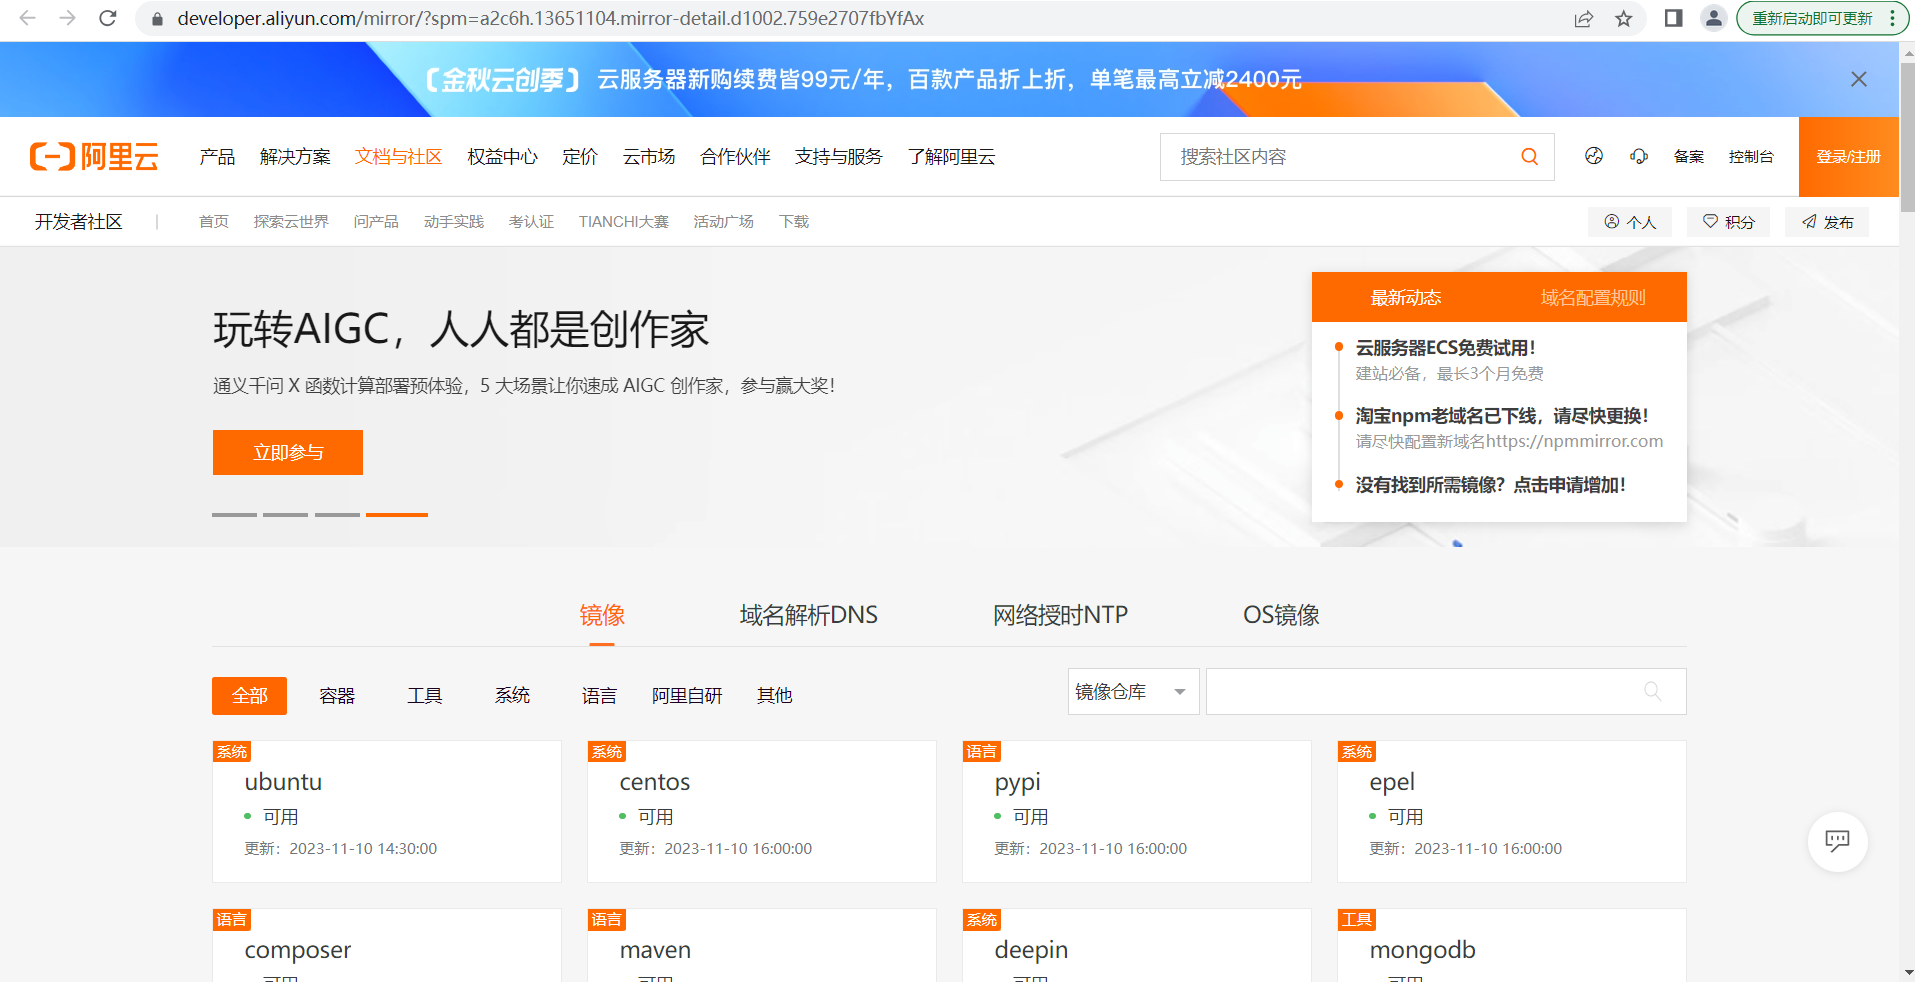This screenshot has height=982, width=1915.
Task: Filter mirrors by 容器
Action: point(337,696)
